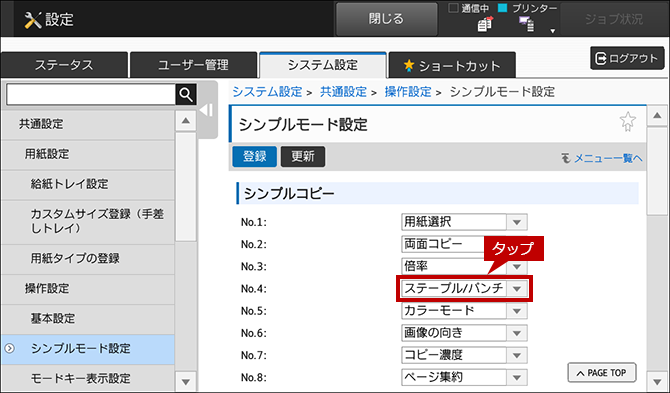
Task: Click the search magnifier icon
Action: (186, 94)
